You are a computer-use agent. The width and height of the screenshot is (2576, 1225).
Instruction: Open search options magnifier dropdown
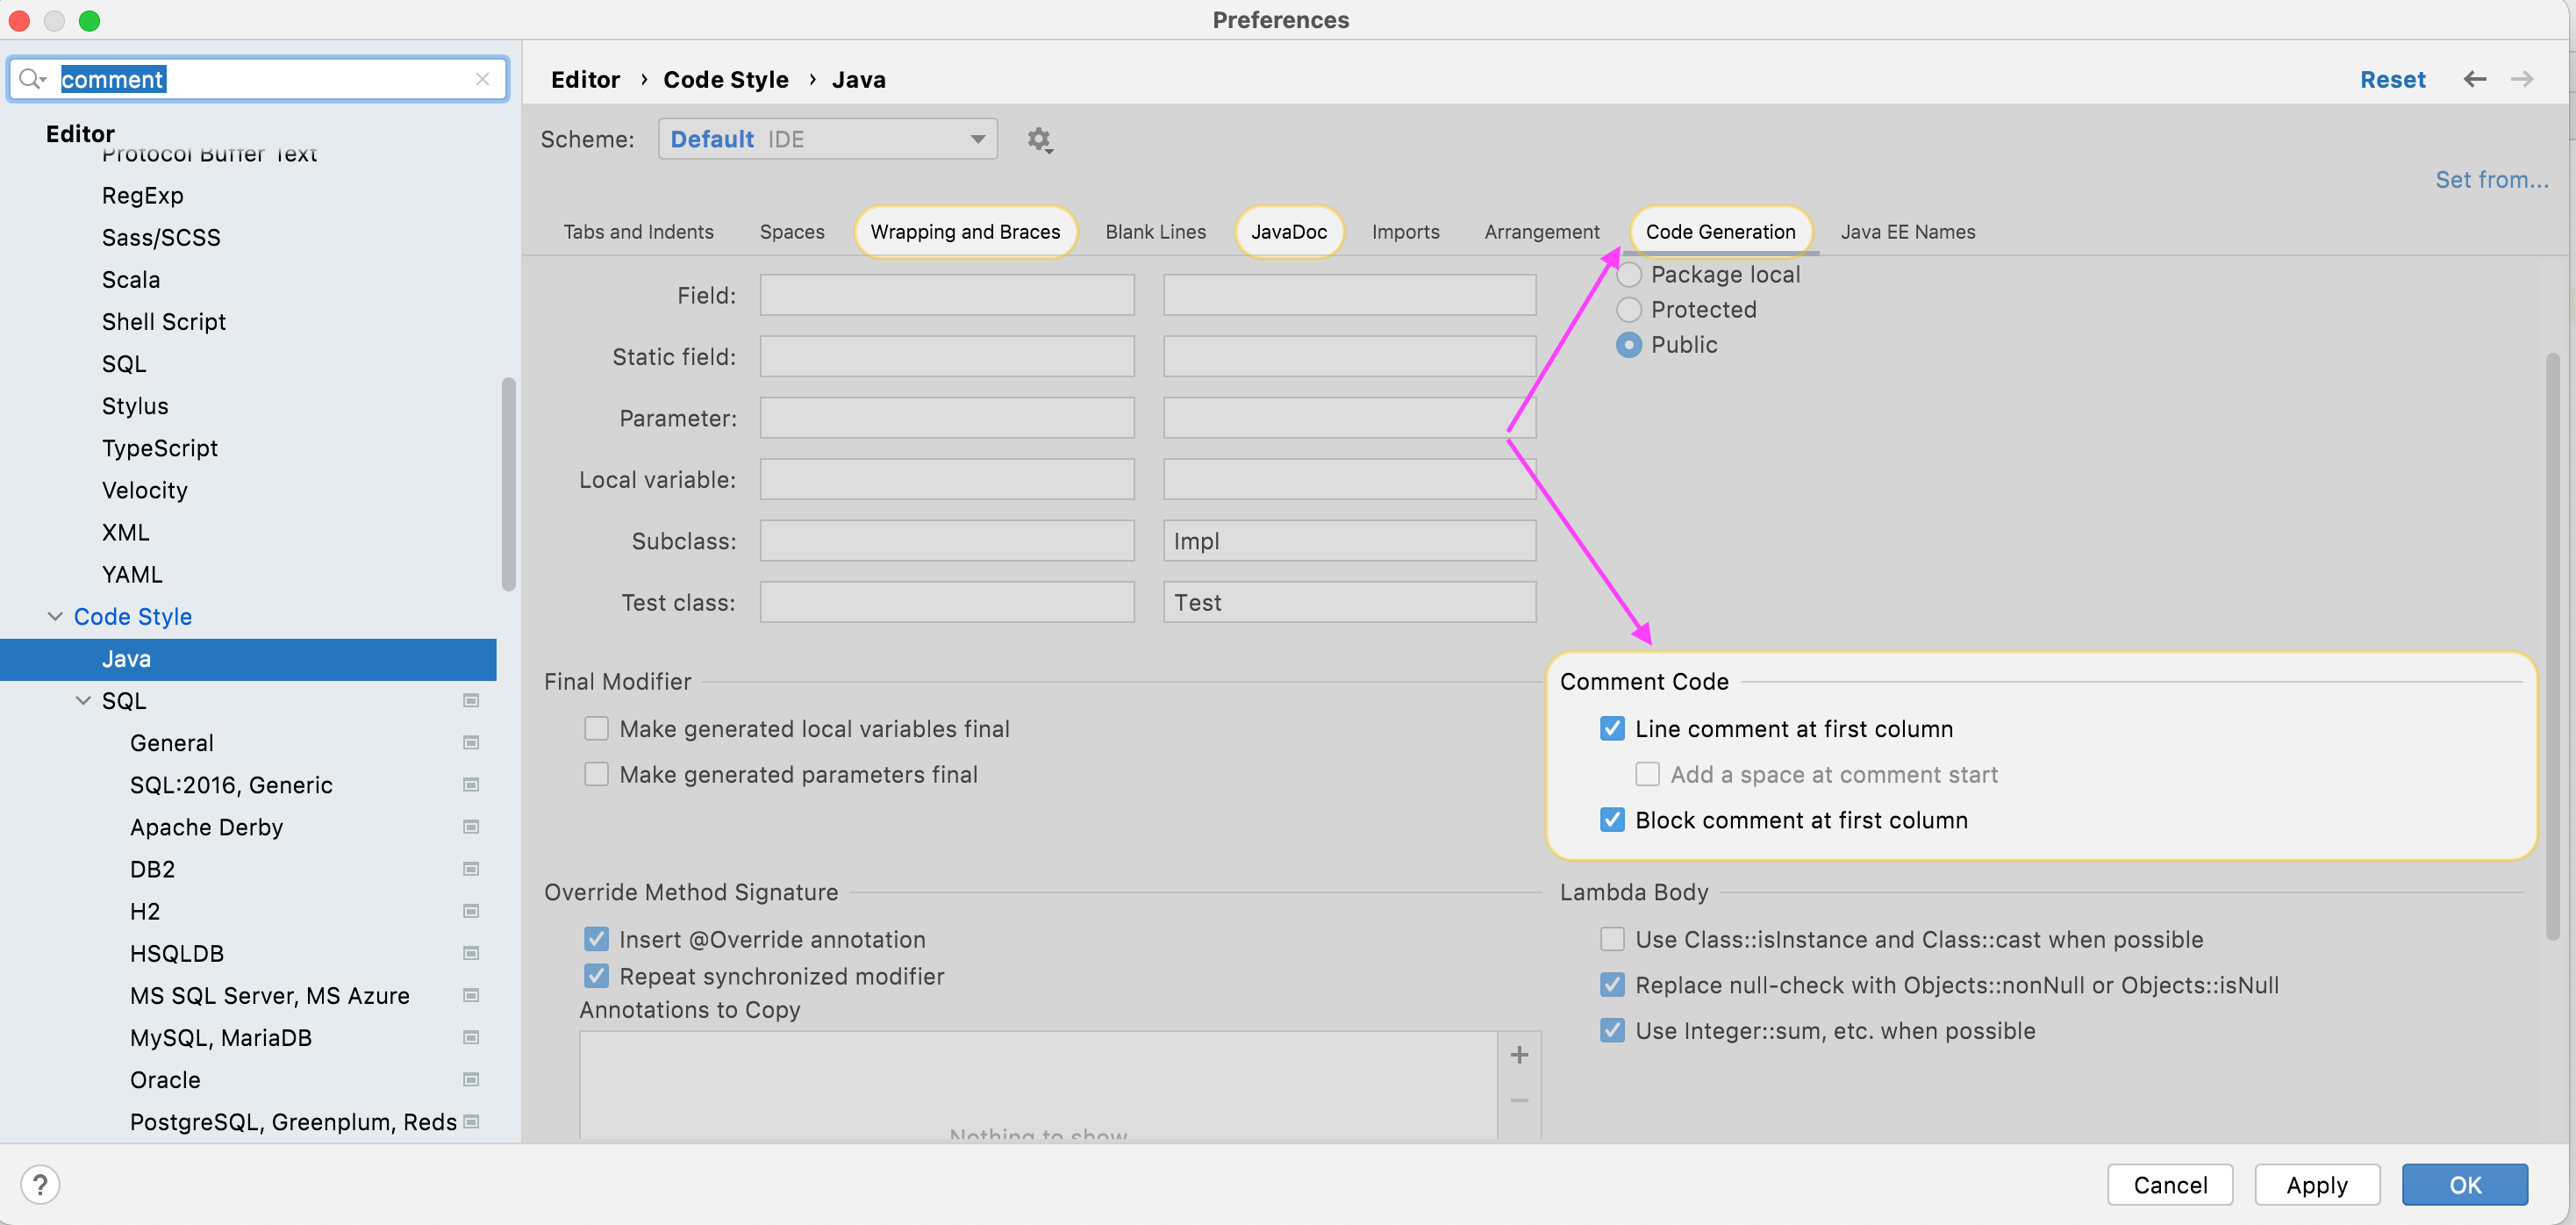pyautogui.click(x=32, y=79)
